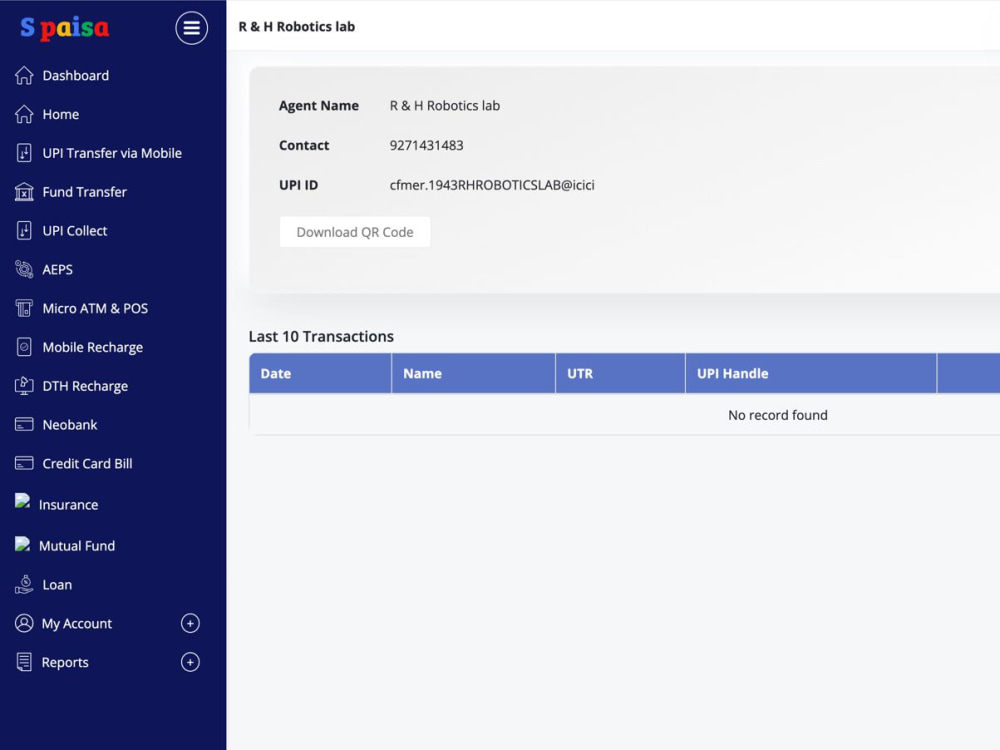Screen dimensions: 1000x750
Task: Click the DTH Recharge icon
Action: point(24,386)
